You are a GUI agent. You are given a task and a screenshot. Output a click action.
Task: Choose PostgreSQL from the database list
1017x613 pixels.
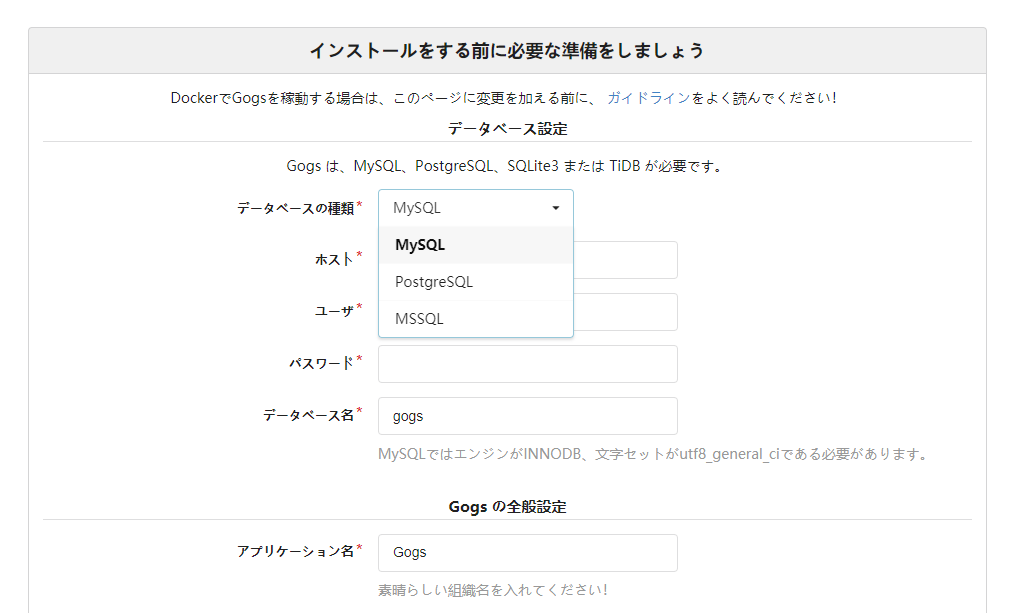point(475,282)
